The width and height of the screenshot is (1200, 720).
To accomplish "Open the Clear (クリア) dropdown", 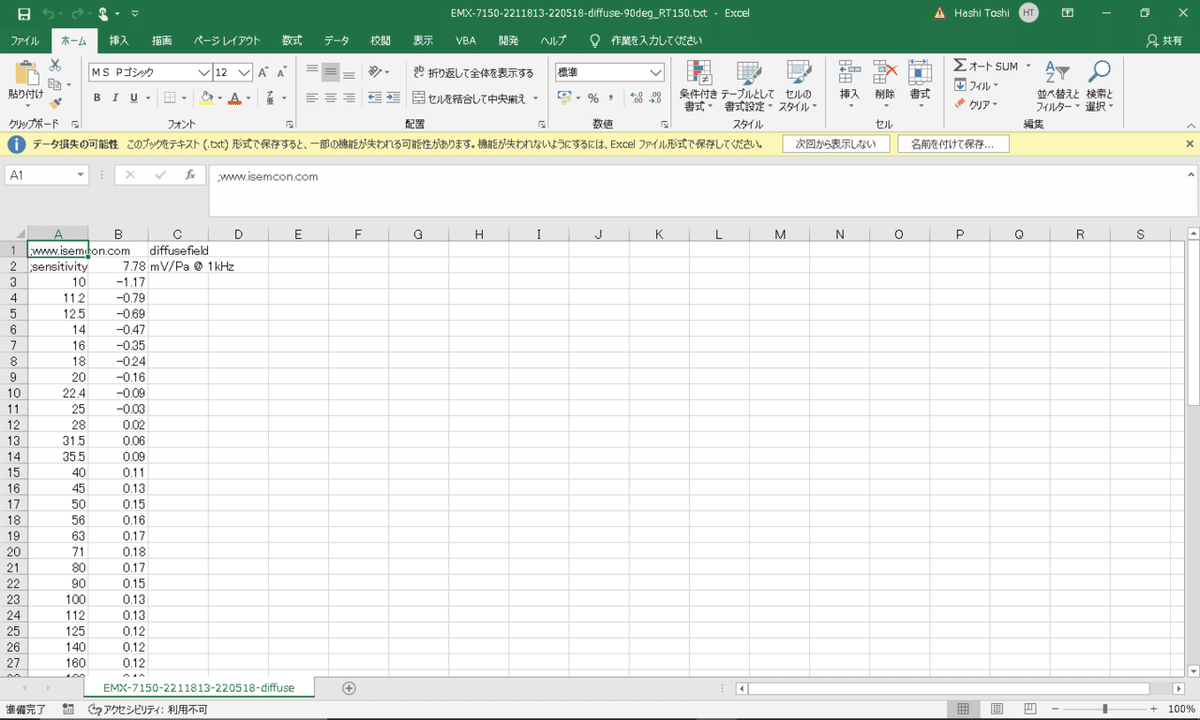I will [x=976, y=105].
